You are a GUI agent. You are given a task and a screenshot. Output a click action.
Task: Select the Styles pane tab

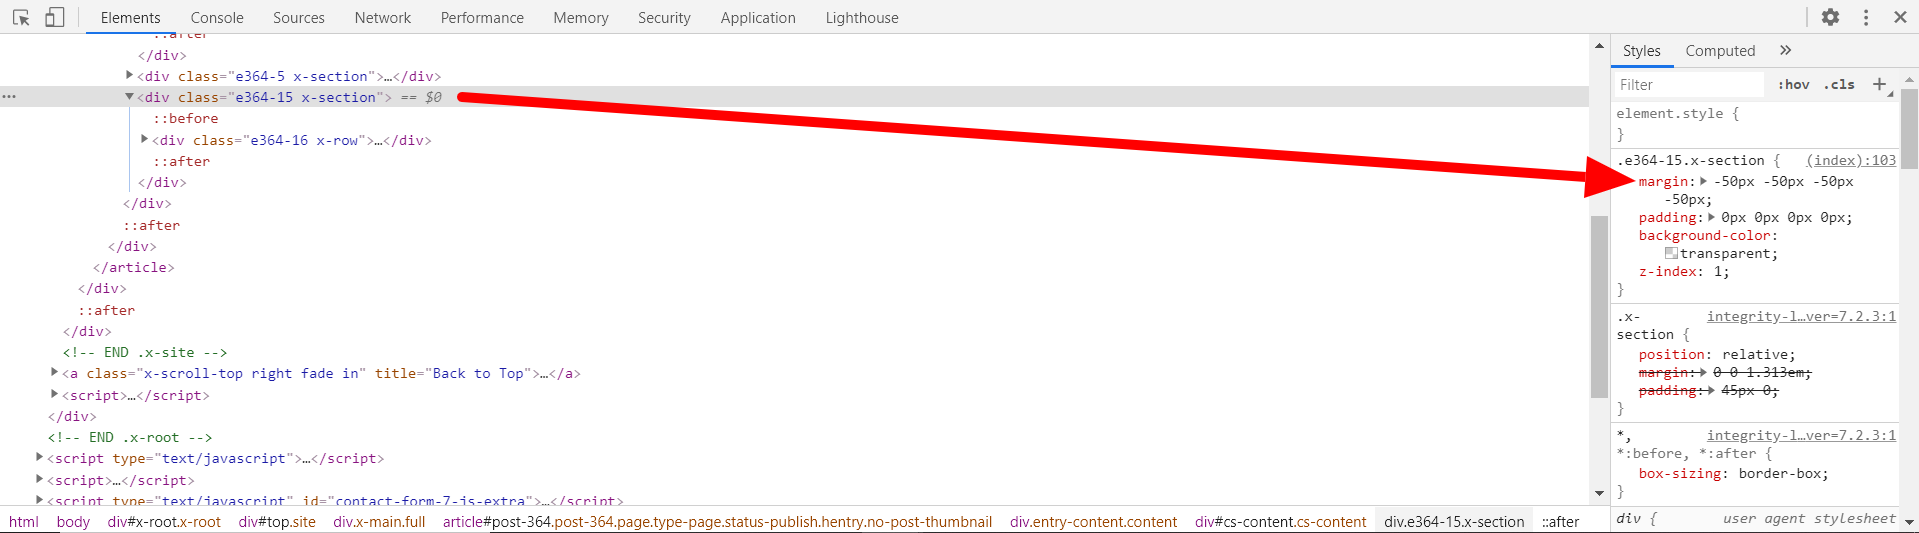pyautogui.click(x=1642, y=51)
